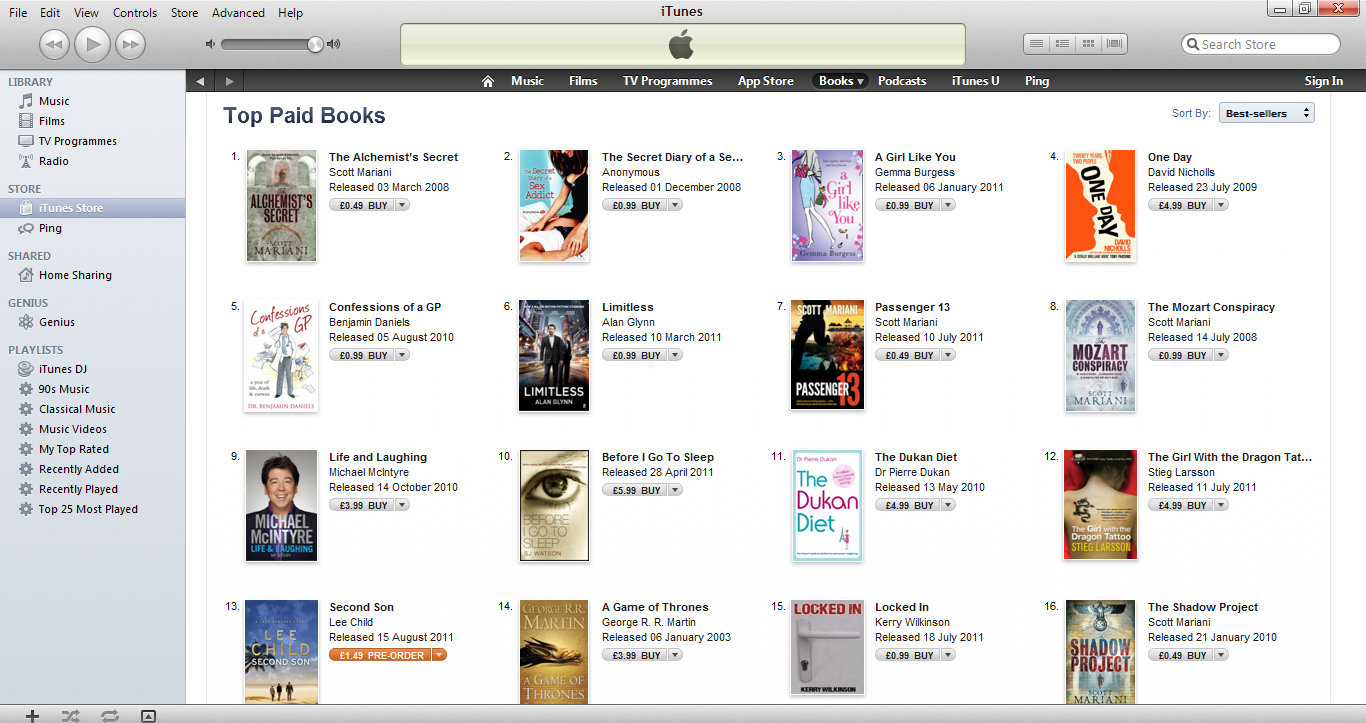1366x723 pixels.
Task: Click the Sign In link
Action: (x=1323, y=81)
